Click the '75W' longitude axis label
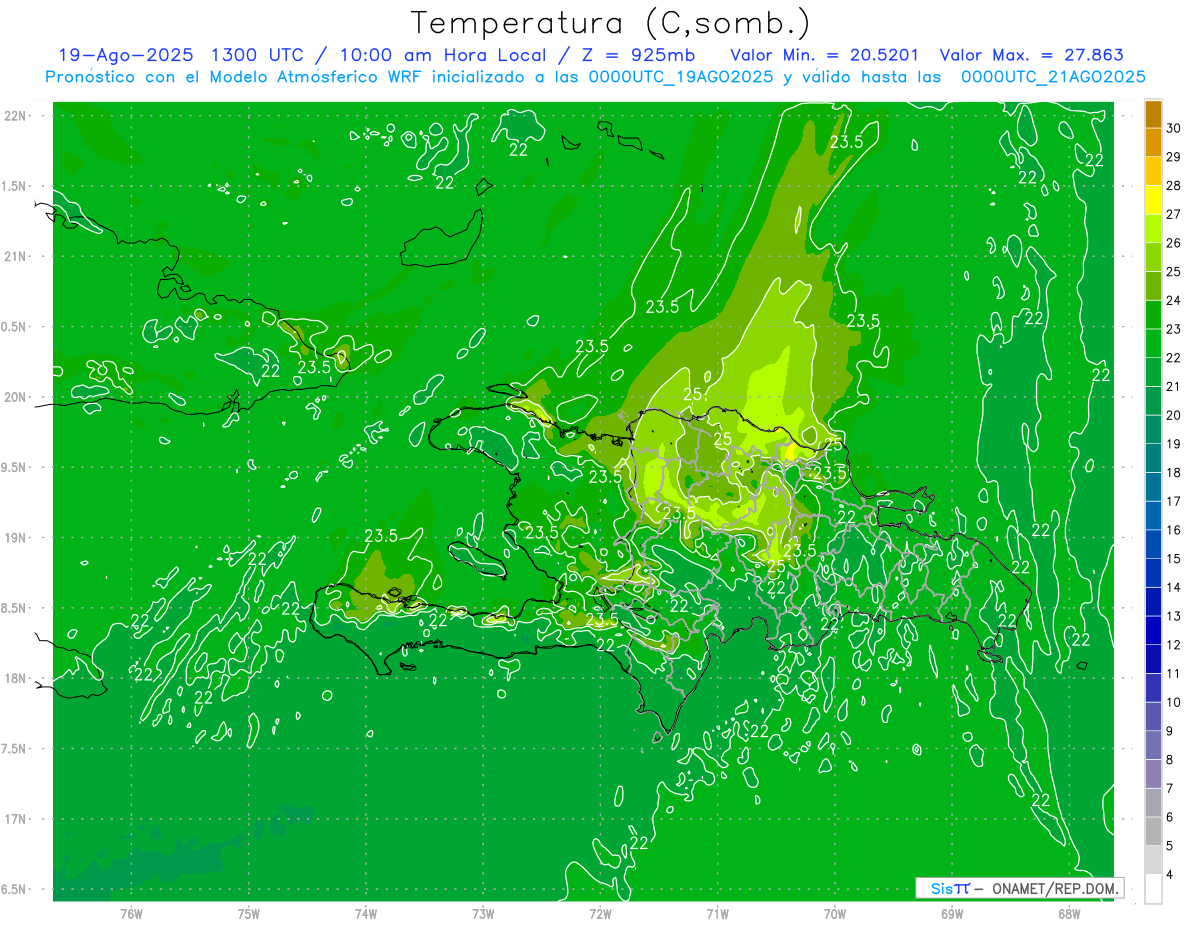 248,913
